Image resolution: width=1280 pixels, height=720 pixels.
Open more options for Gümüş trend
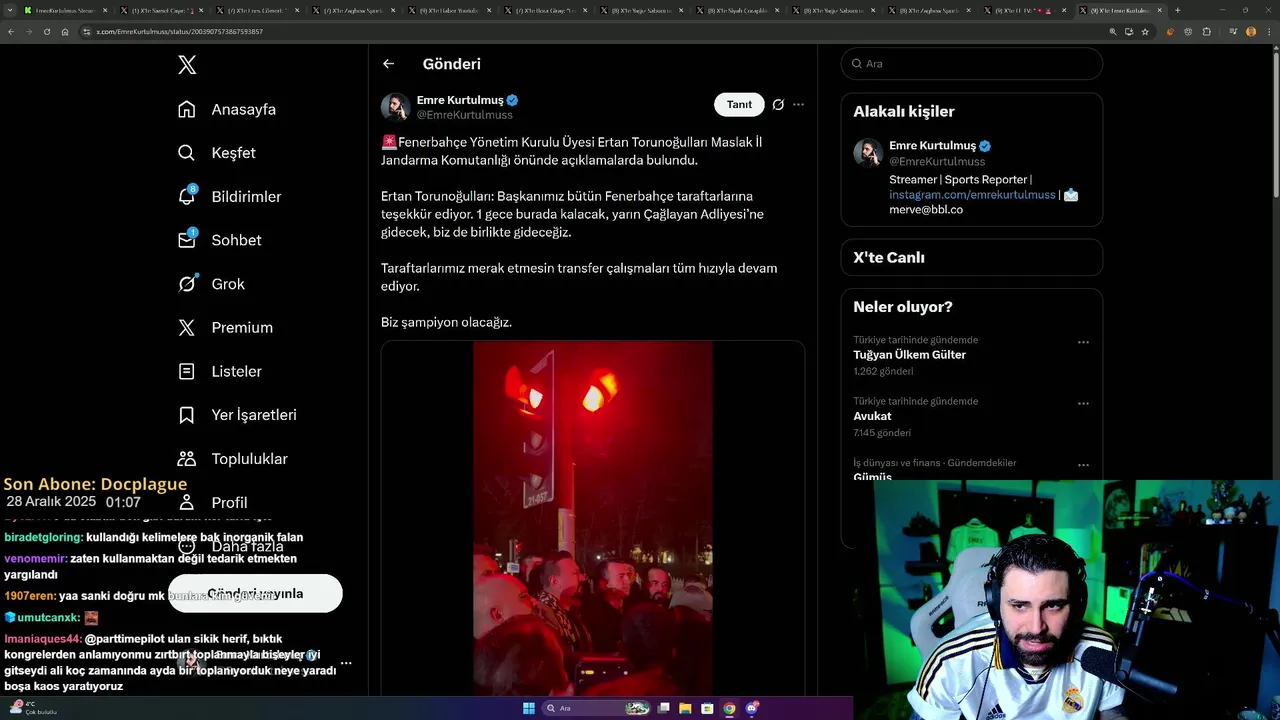pyautogui.click(x=1083, y=466)
